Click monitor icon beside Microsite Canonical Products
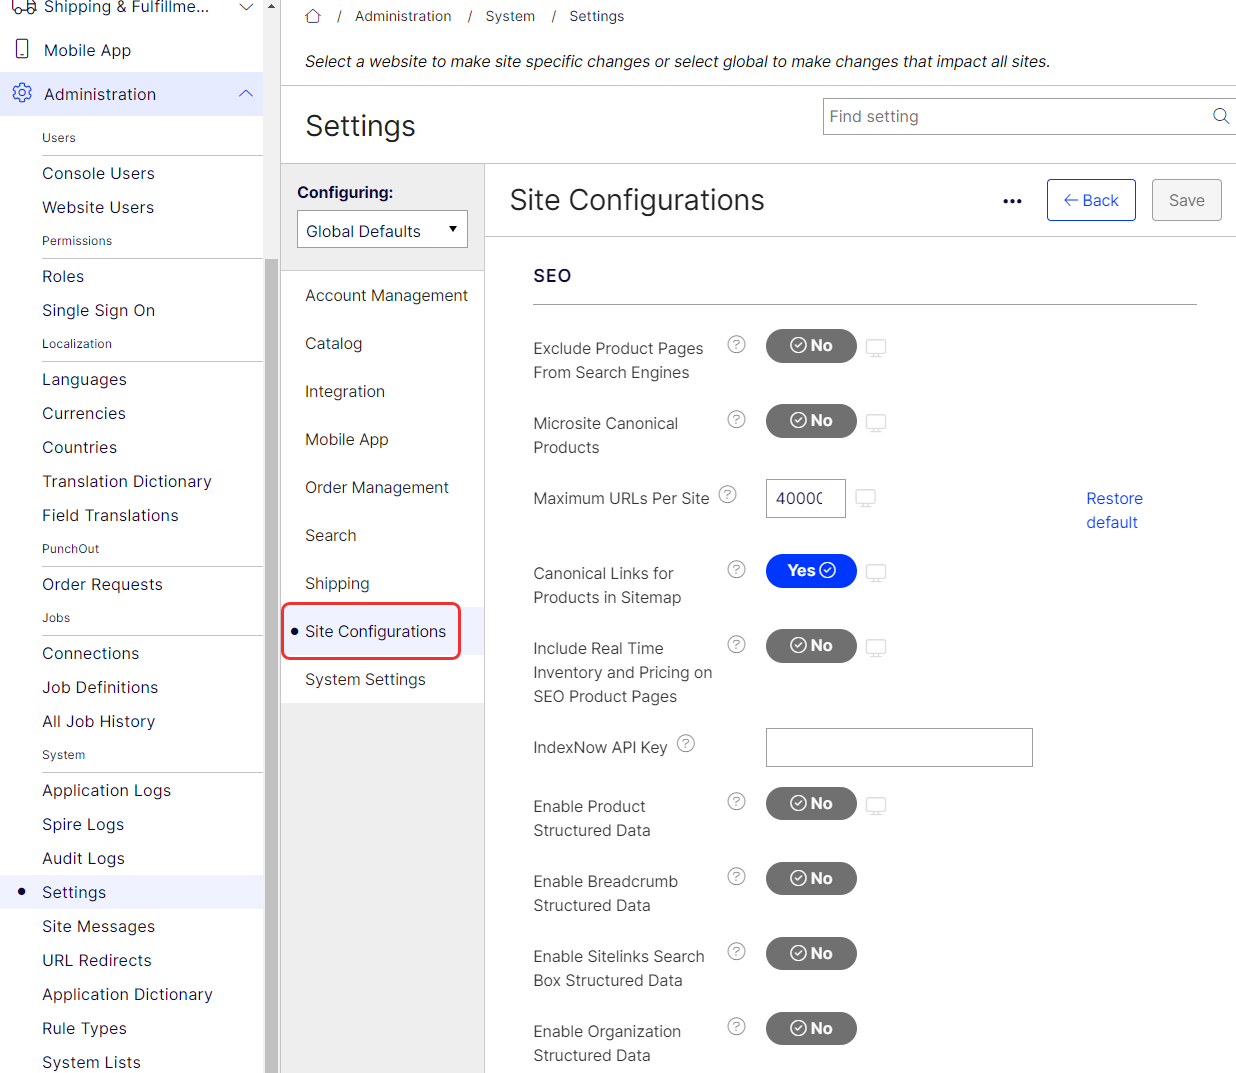Screen dimensions: 1236x1073 876,423
